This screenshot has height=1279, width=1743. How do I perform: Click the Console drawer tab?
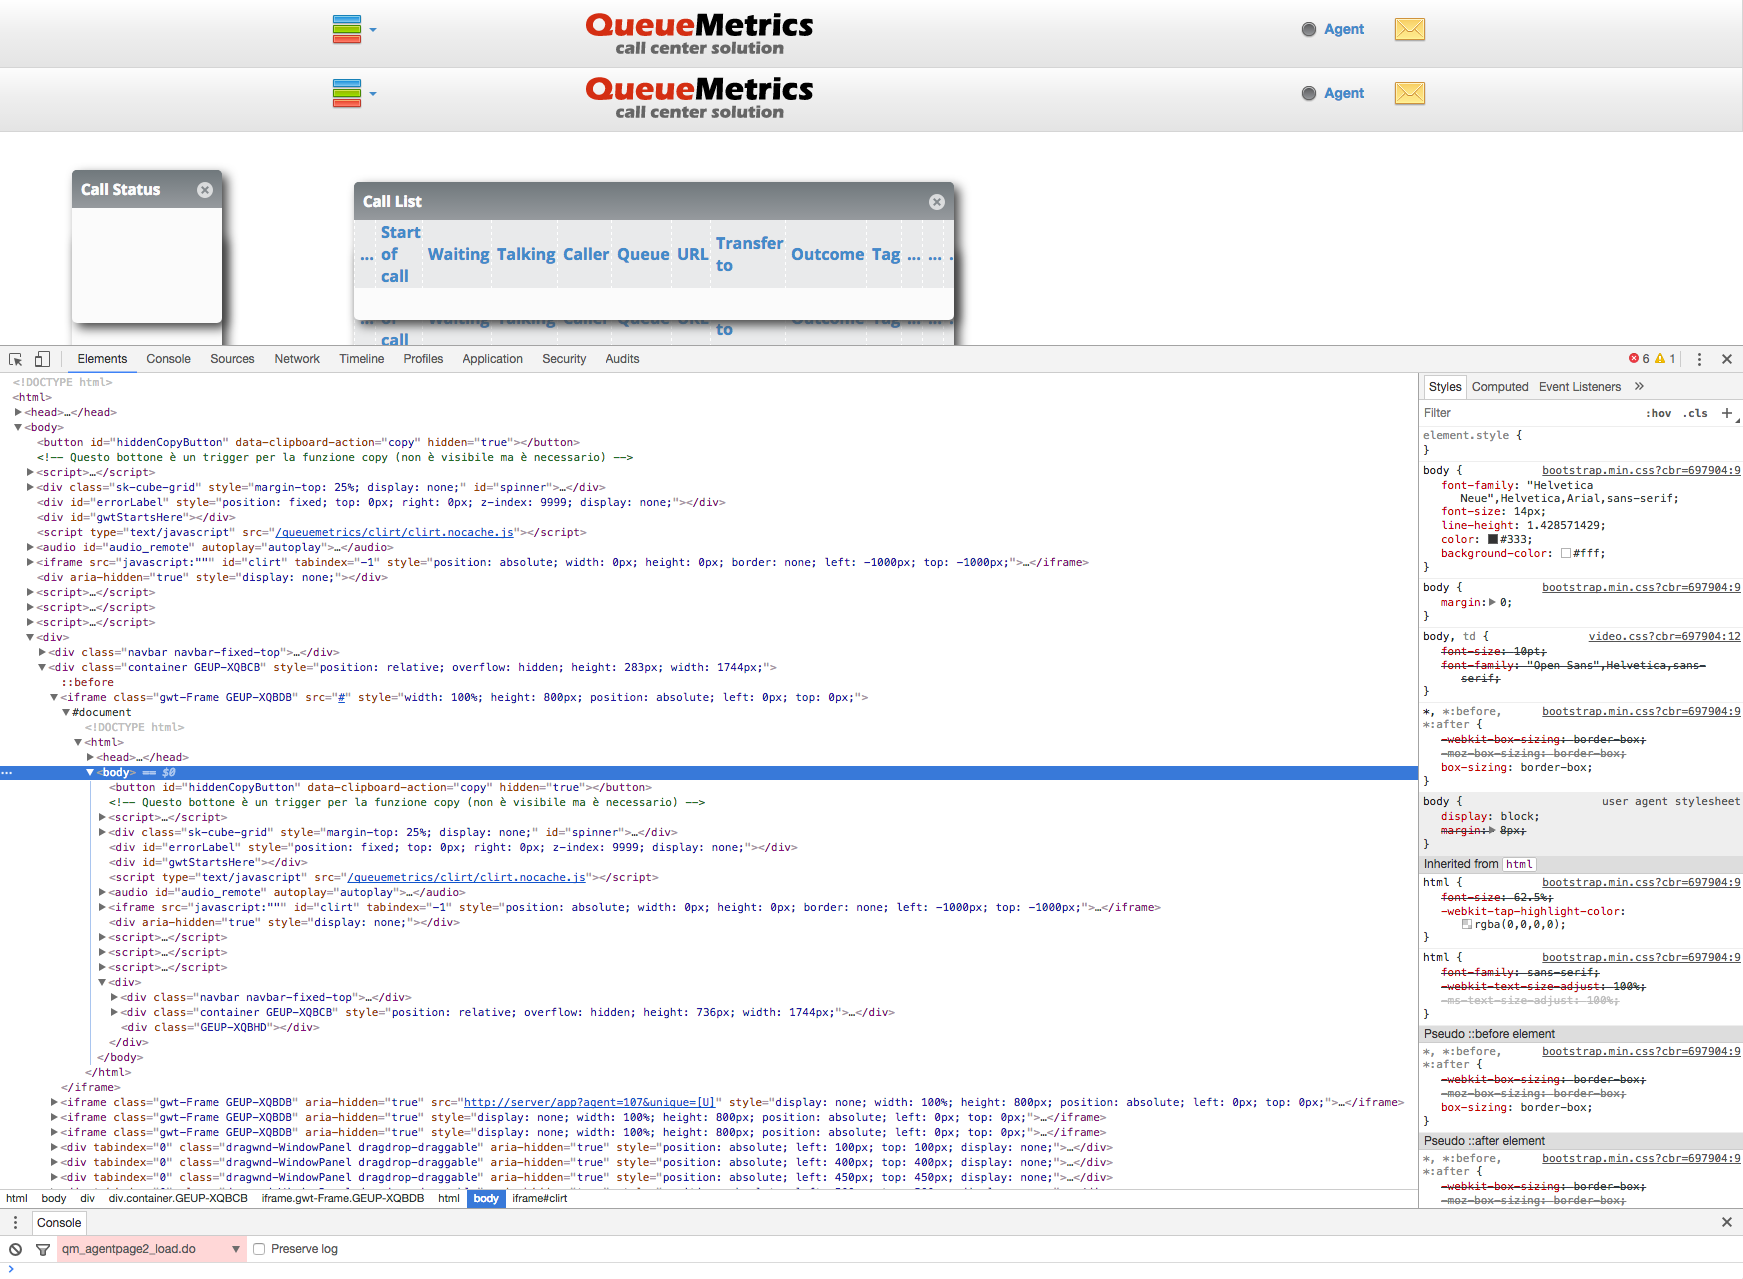point(59,1223)
